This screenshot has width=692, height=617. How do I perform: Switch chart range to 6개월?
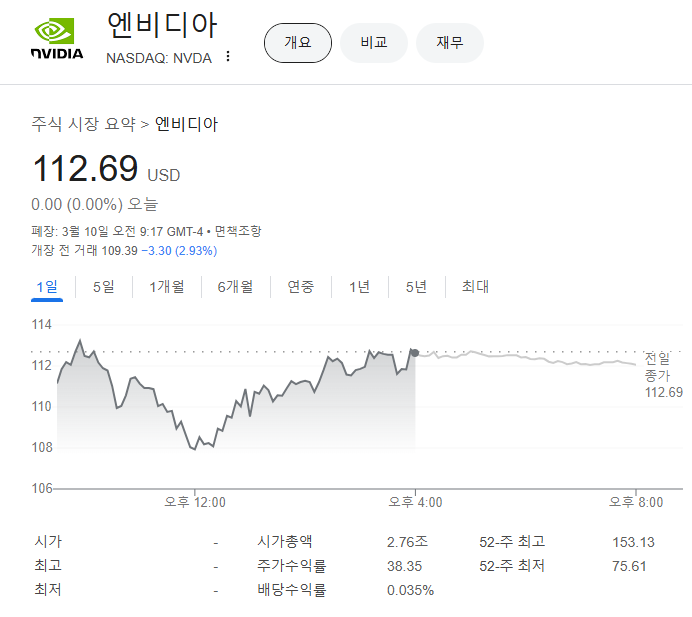235,287
